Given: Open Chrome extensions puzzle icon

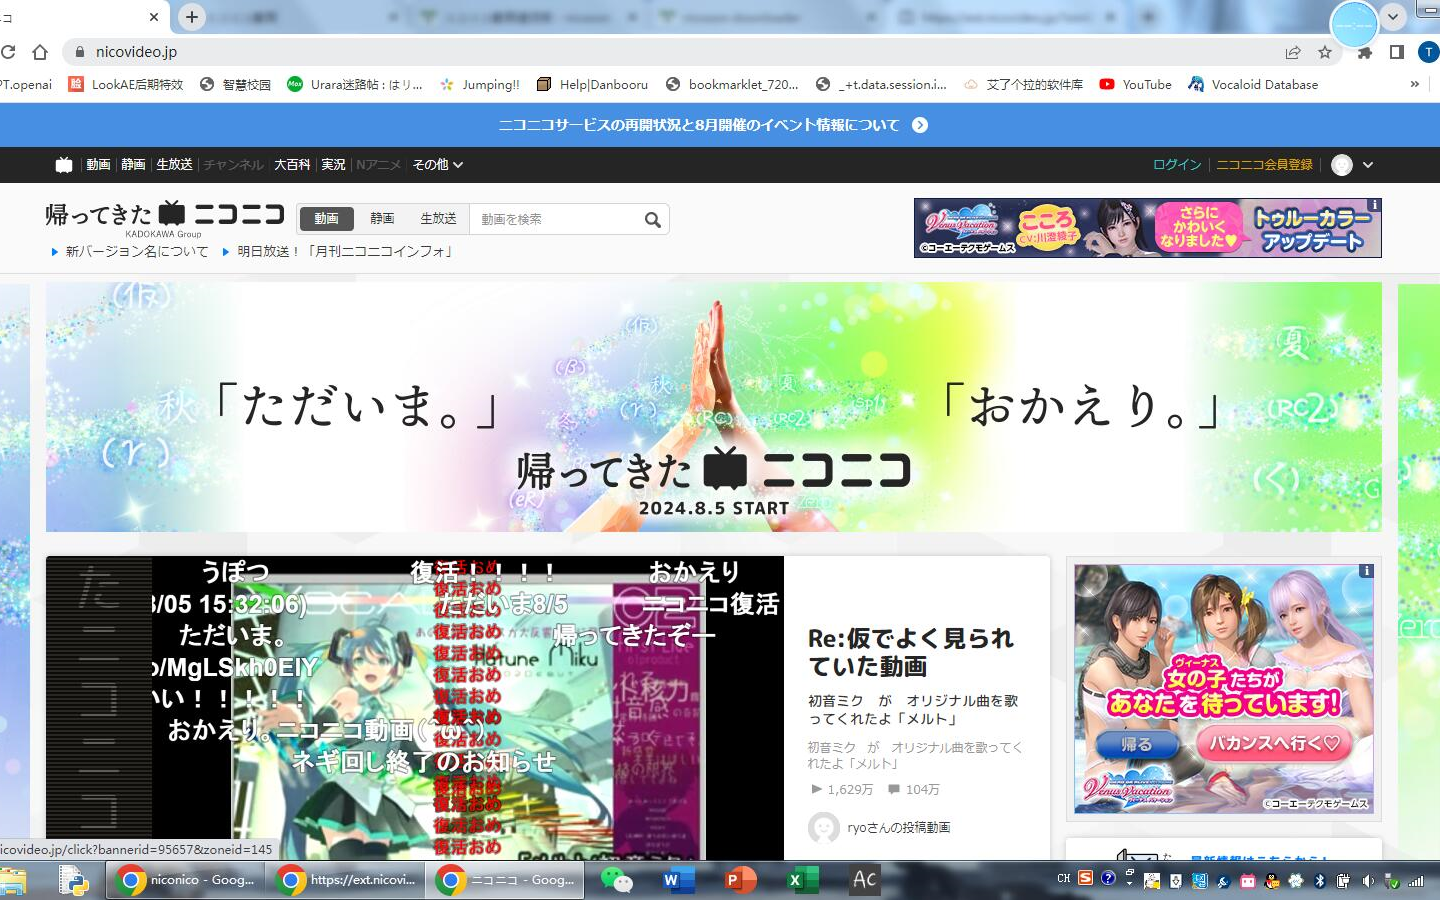Looking at the screenshot, I should coord(1365,52).
